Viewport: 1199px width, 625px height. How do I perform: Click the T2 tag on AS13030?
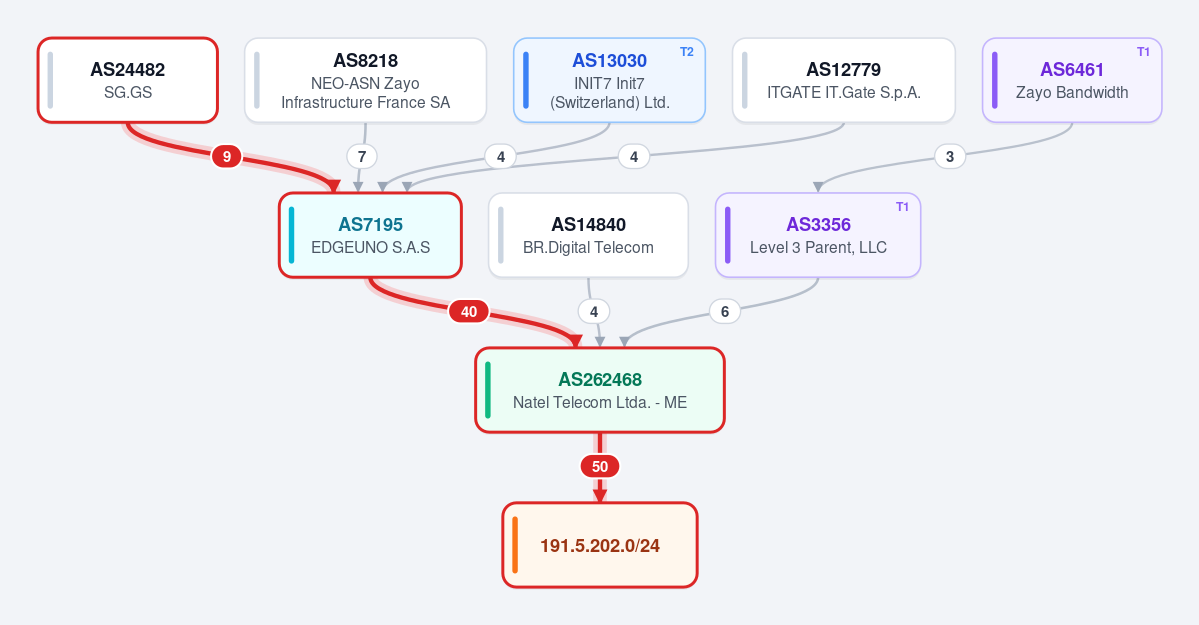coord(687,52)
